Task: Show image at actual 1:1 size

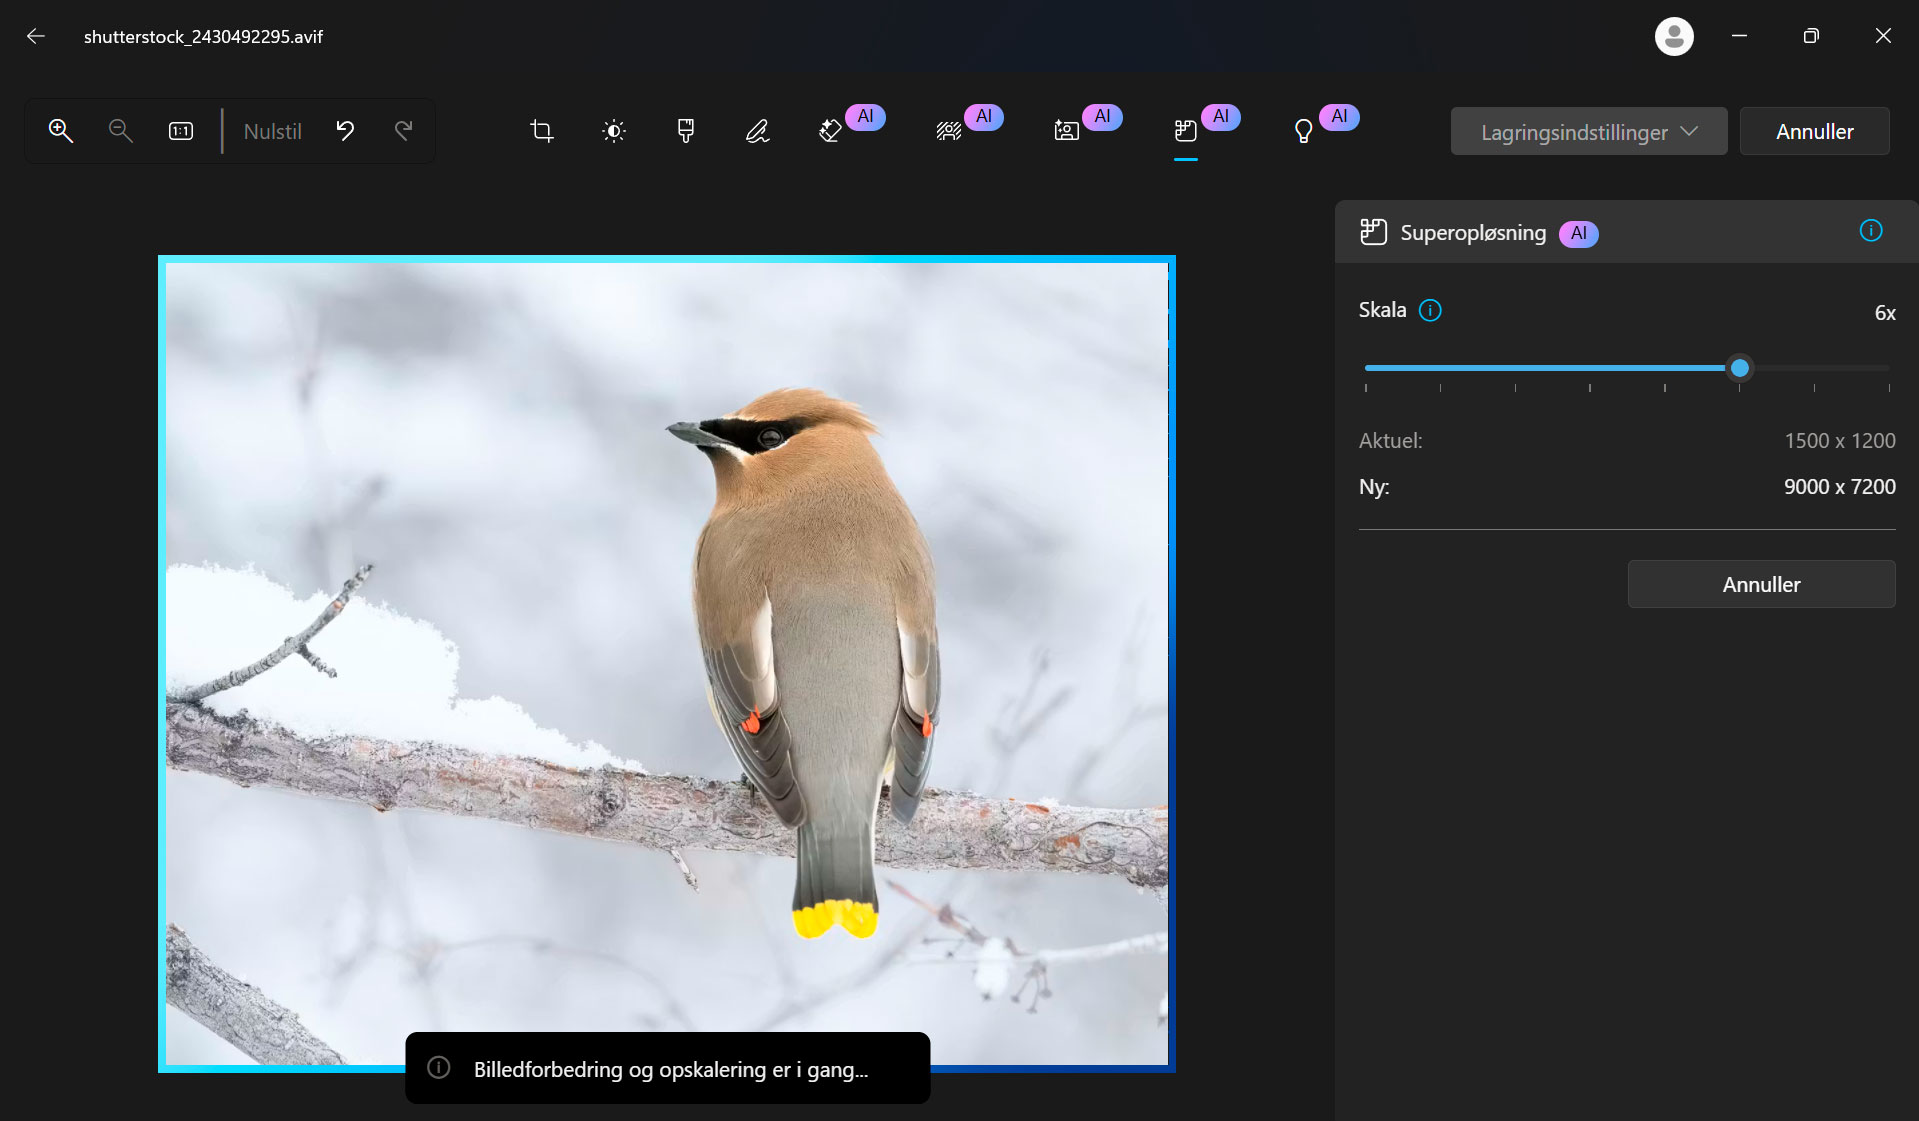Action: coord(181,131)
